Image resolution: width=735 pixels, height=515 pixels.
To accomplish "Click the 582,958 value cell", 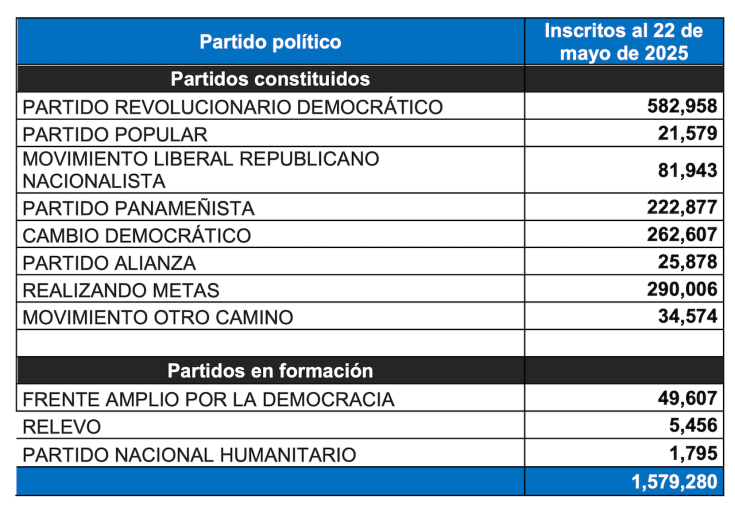I will (x=681, y=107).
